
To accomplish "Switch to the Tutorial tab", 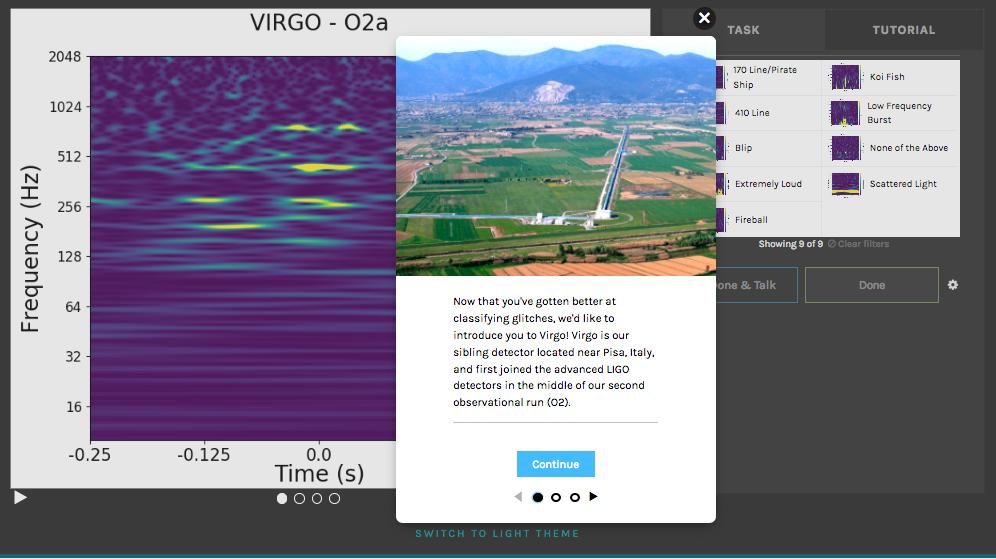I will 903,30.
